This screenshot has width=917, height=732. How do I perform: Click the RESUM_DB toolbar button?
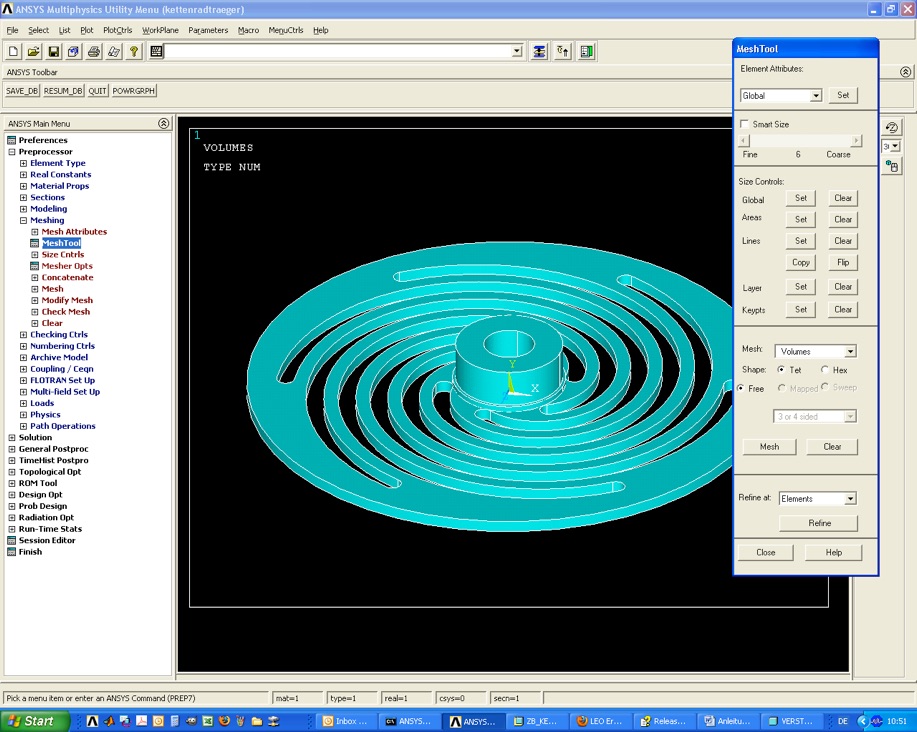pos(63,91)
